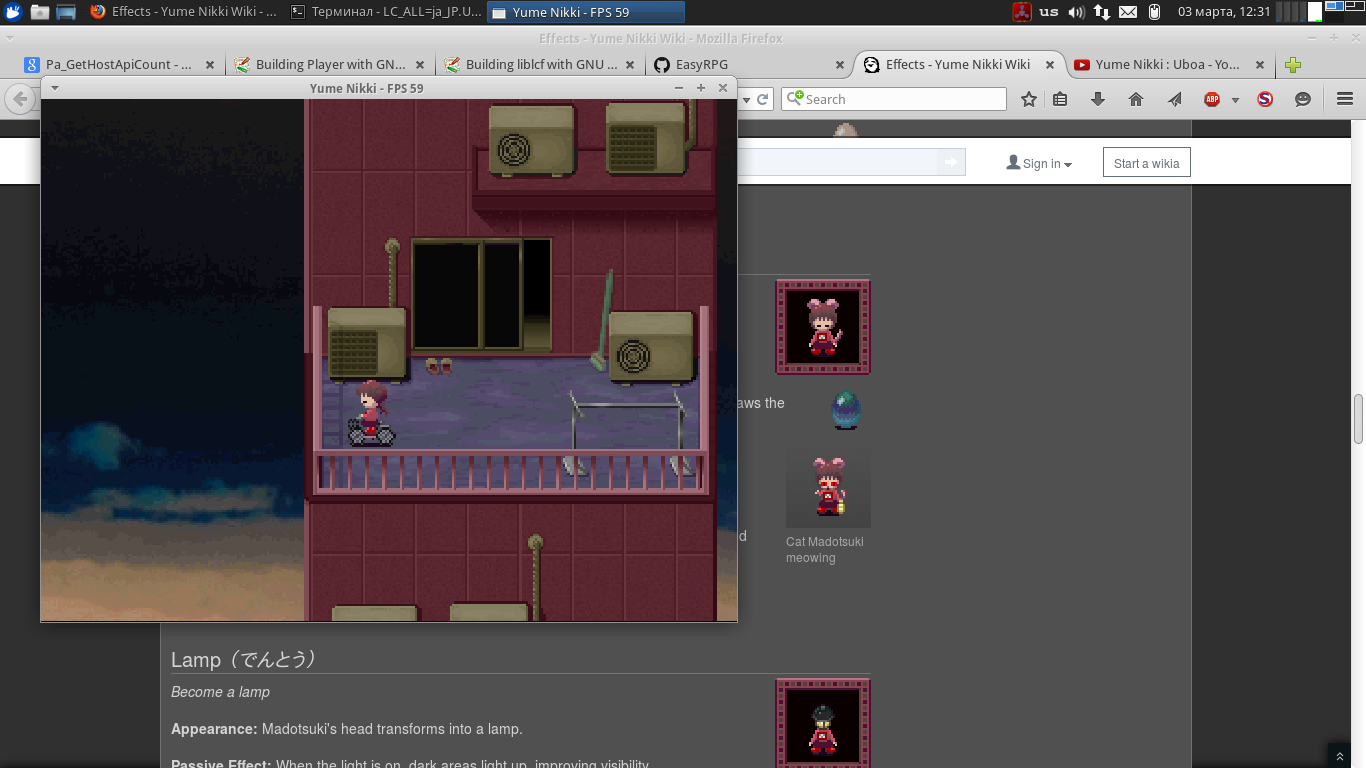
Task: Close the Yume Nikki : Uboa YouTube tab
Action: point(1260,64)
